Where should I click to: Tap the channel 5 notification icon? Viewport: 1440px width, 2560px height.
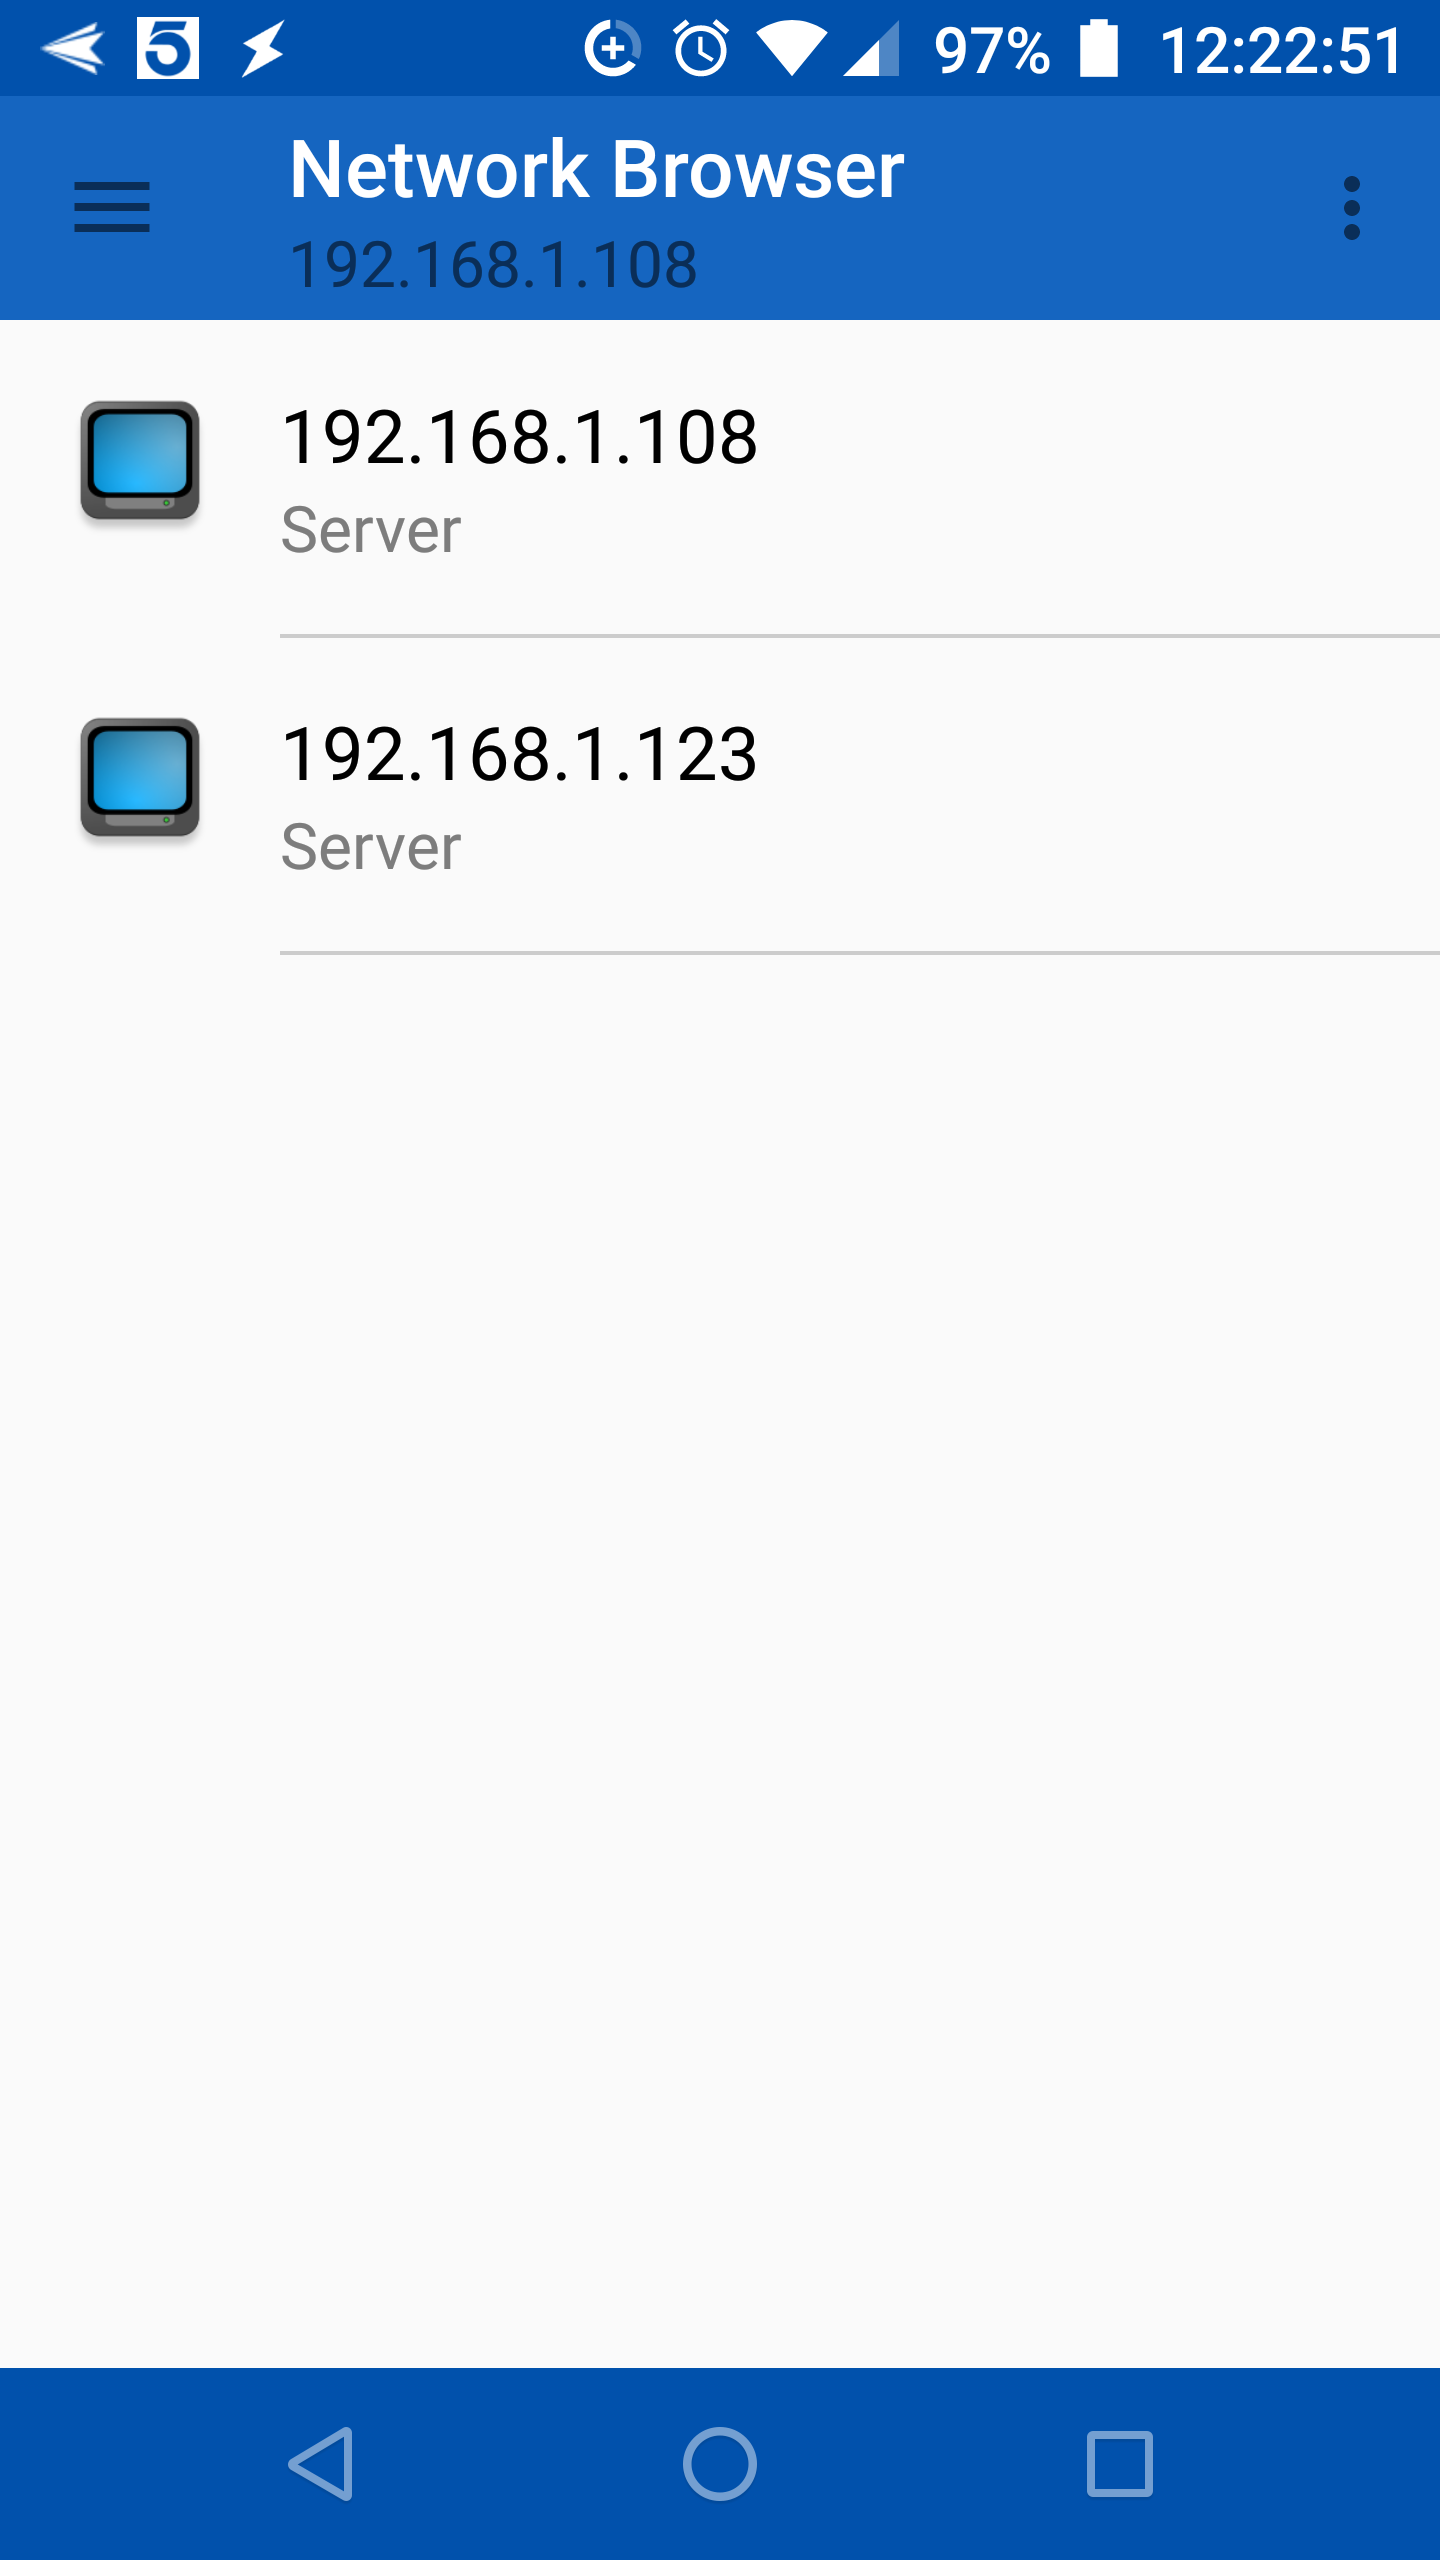[x=168, y=48]
